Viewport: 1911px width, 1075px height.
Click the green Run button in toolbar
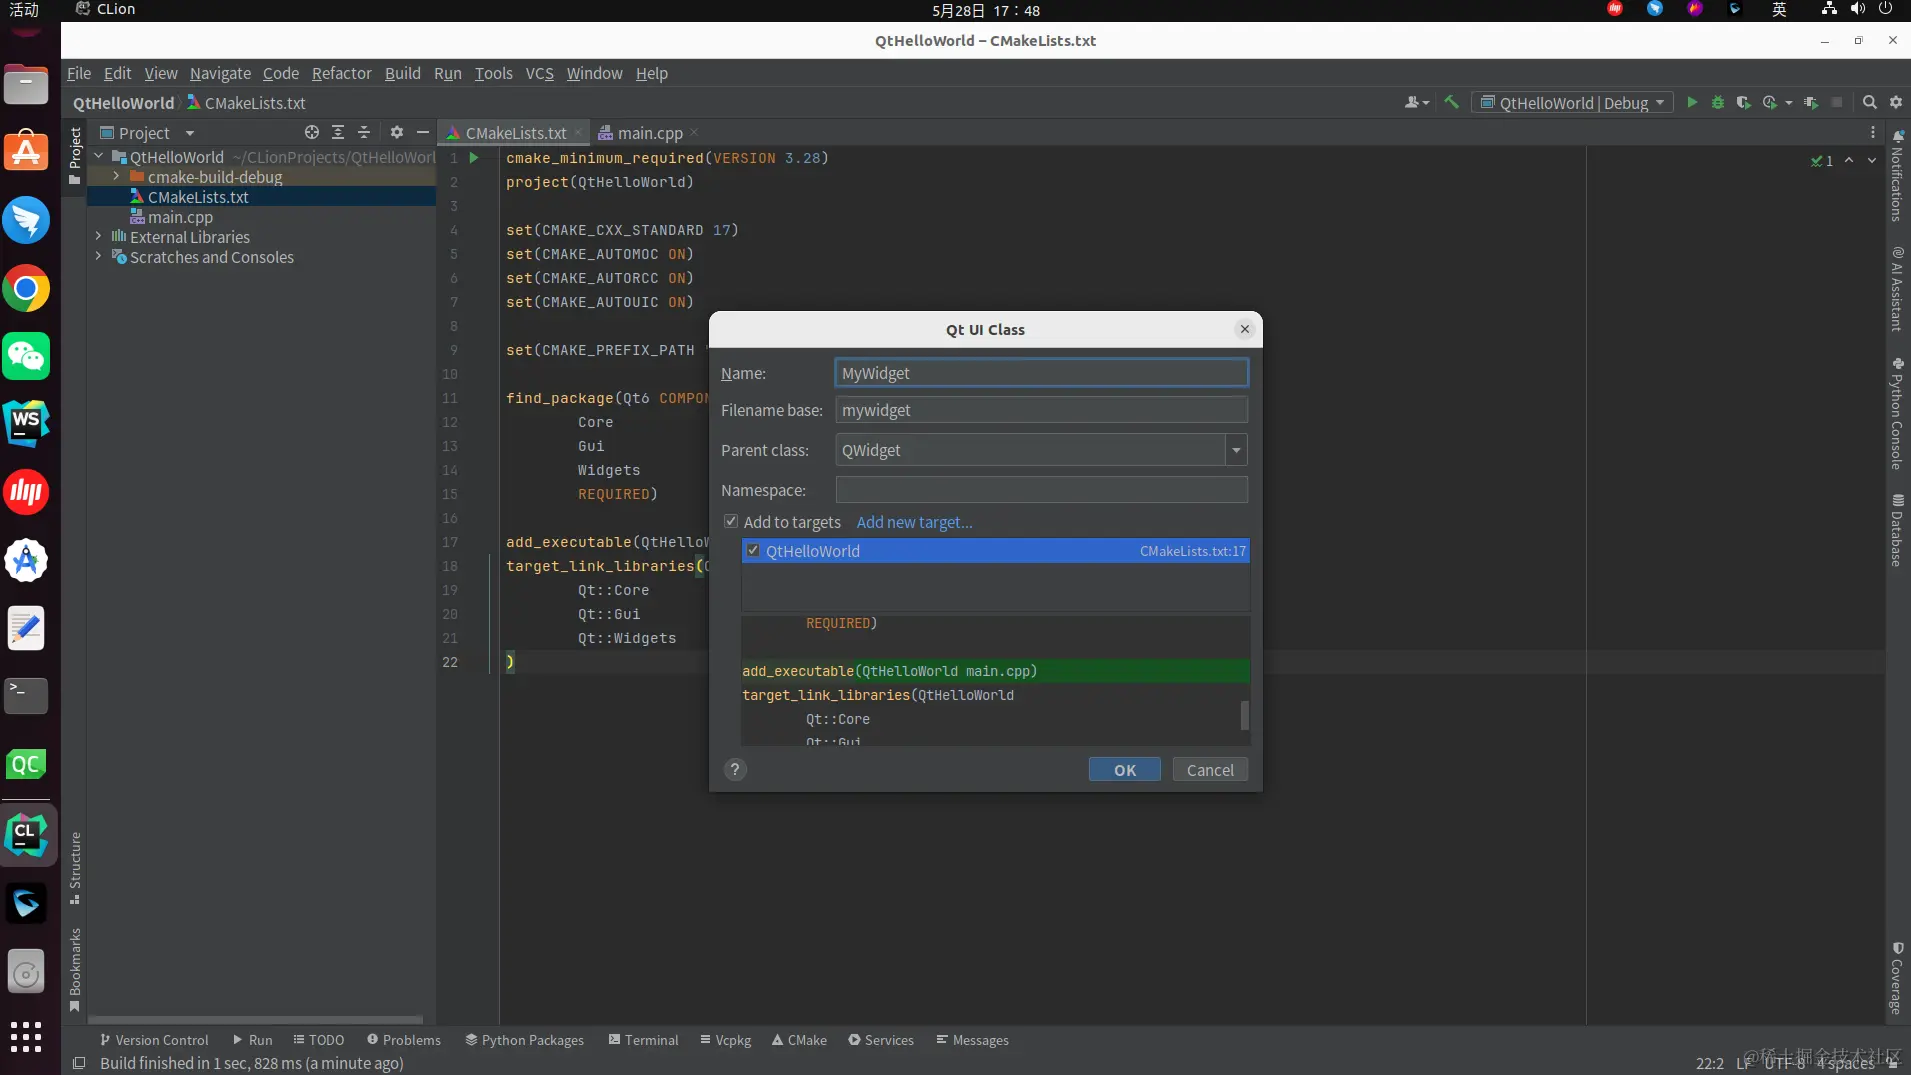coord(1691,103)
